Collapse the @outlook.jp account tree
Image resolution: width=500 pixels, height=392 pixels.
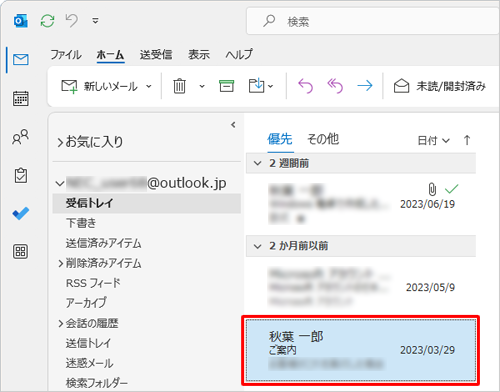[x=60, y=183]
